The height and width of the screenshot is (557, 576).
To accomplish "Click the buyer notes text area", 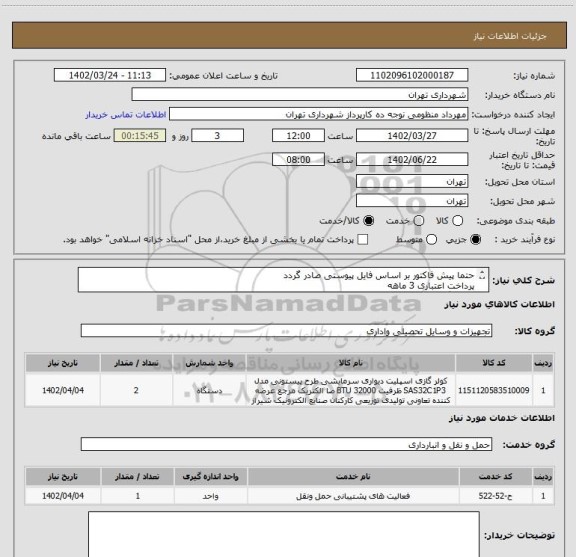I will (x=284, y=534).
